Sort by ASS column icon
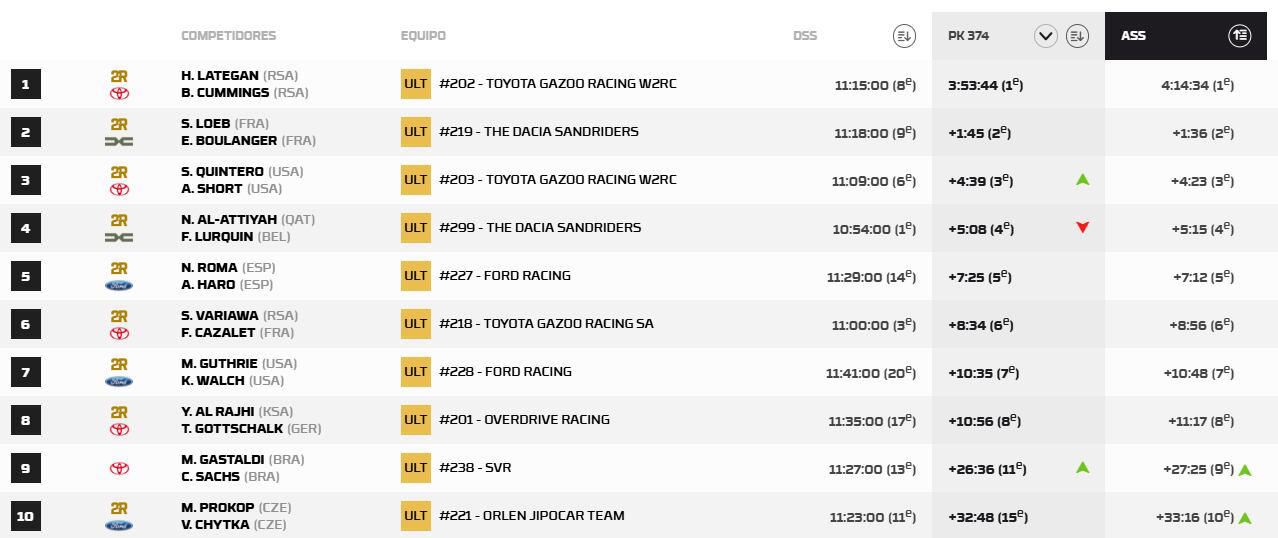The image size is (1278, 538). point(1239,36)
